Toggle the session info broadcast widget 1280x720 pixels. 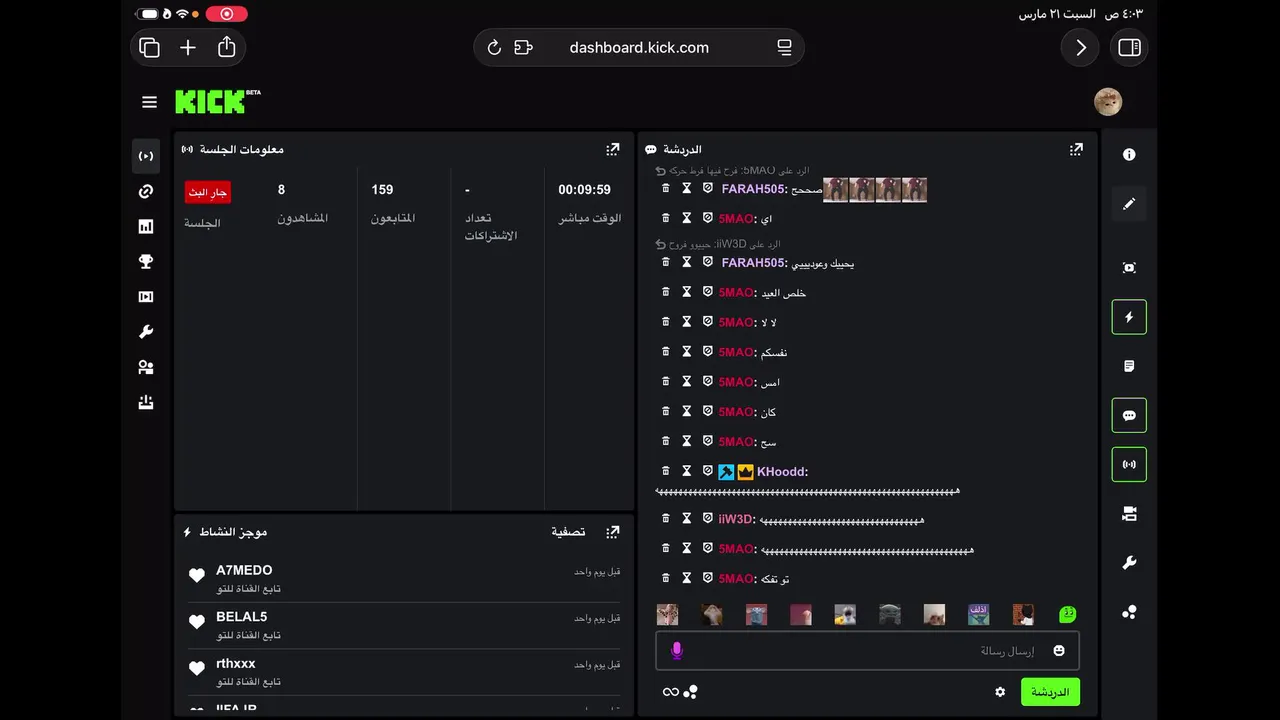pos(1129,465)
